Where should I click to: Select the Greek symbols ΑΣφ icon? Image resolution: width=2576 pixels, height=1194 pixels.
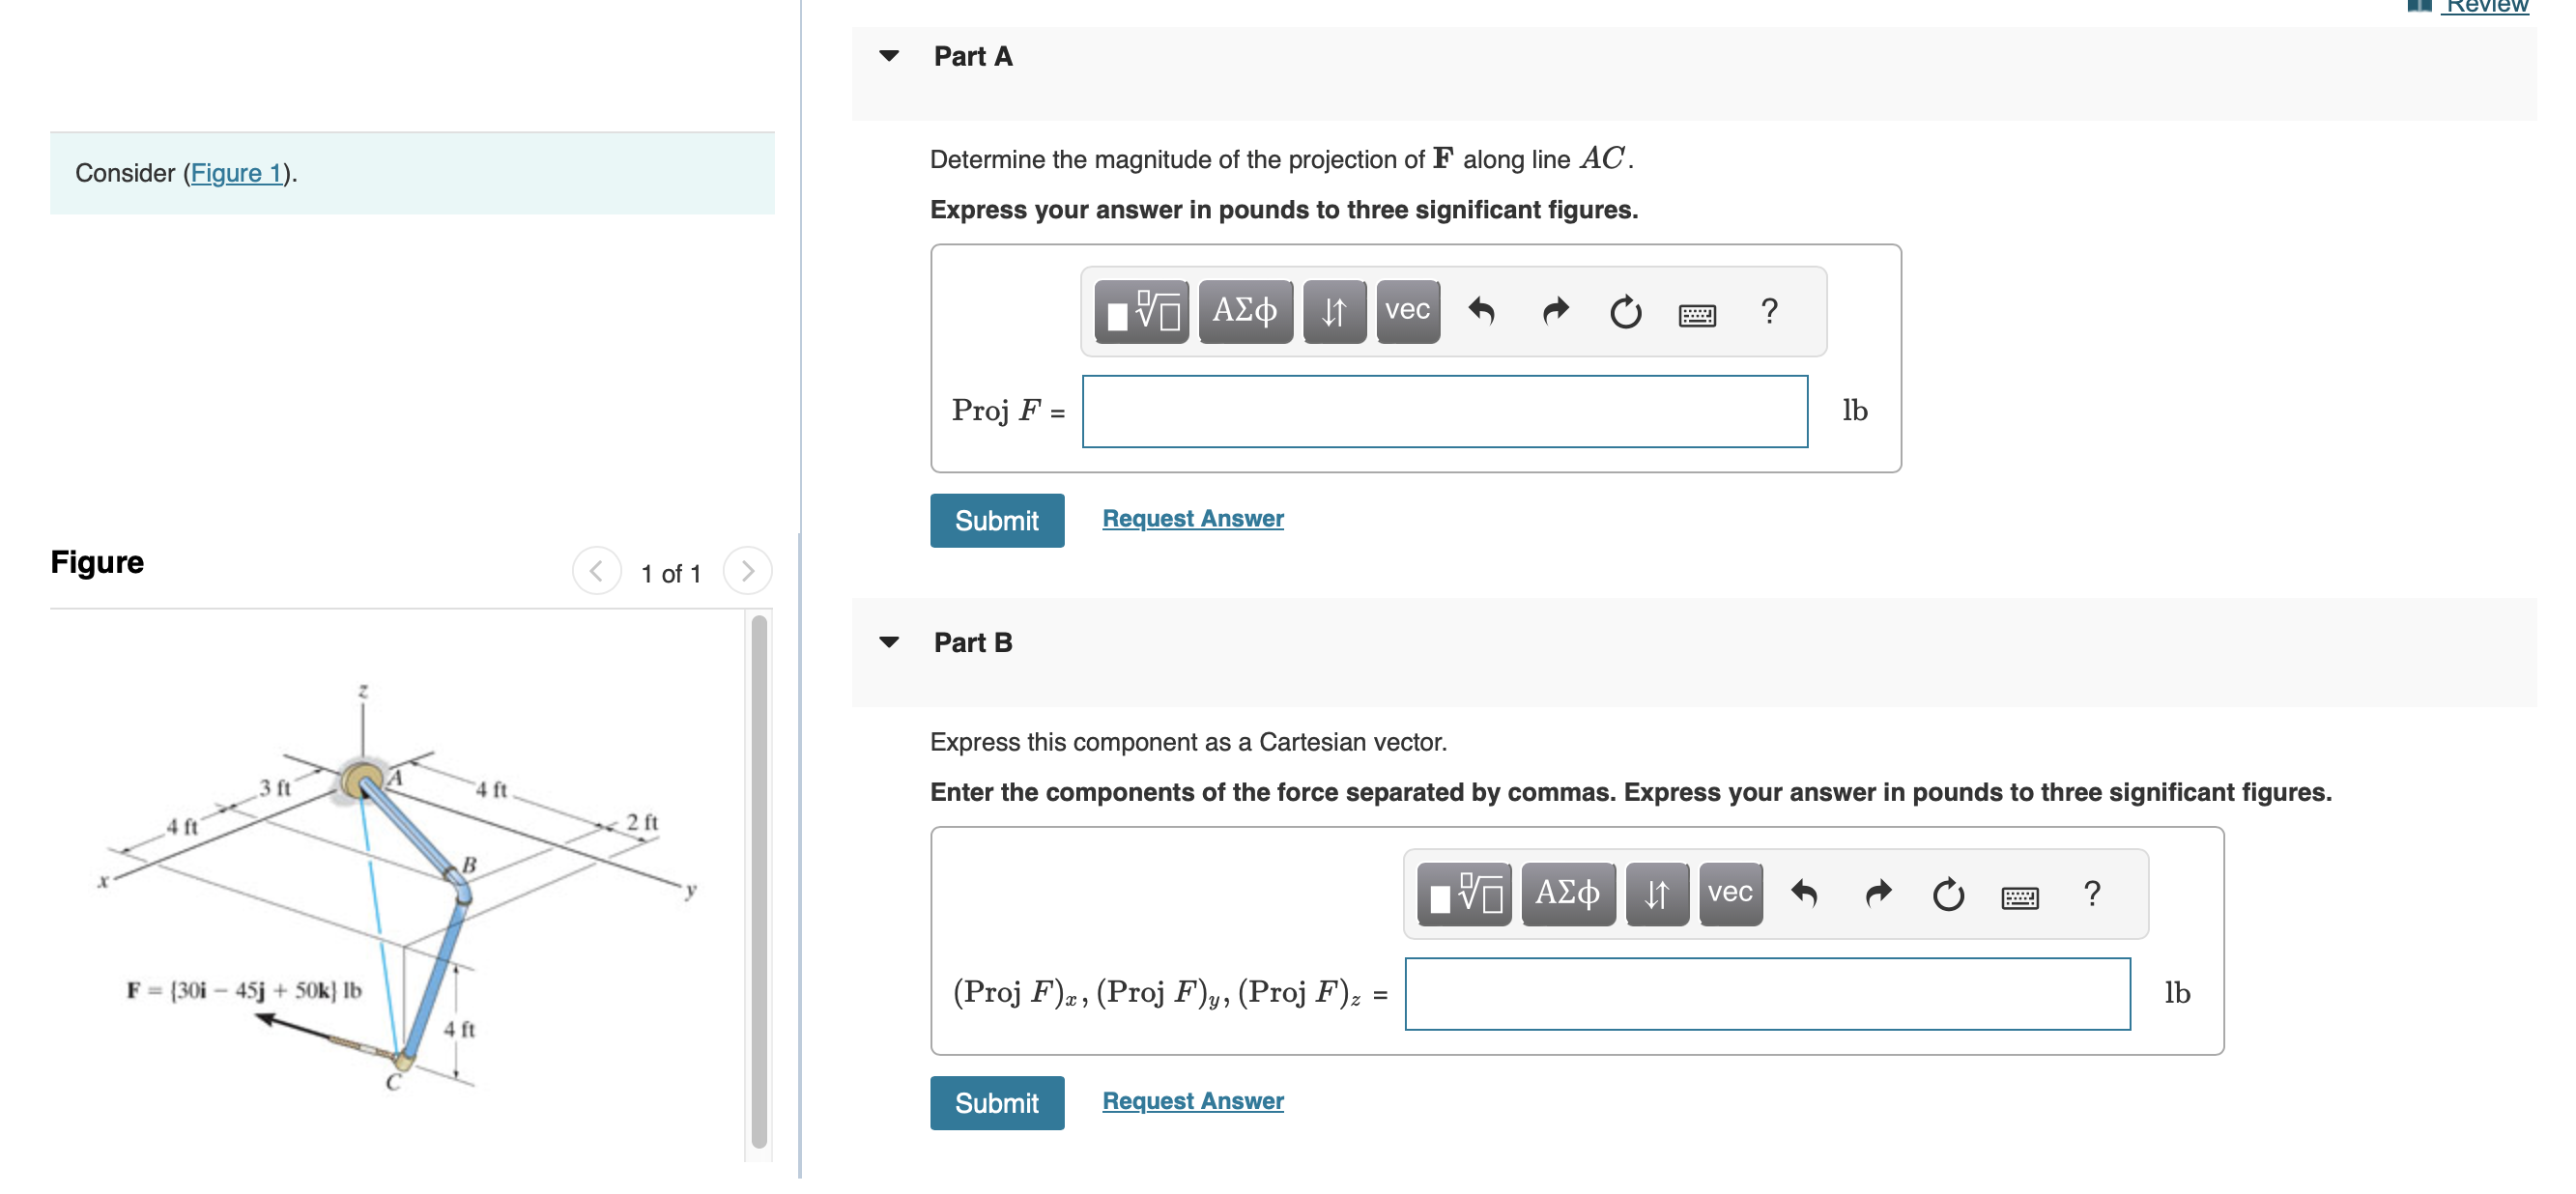(x=1245, y=311)
